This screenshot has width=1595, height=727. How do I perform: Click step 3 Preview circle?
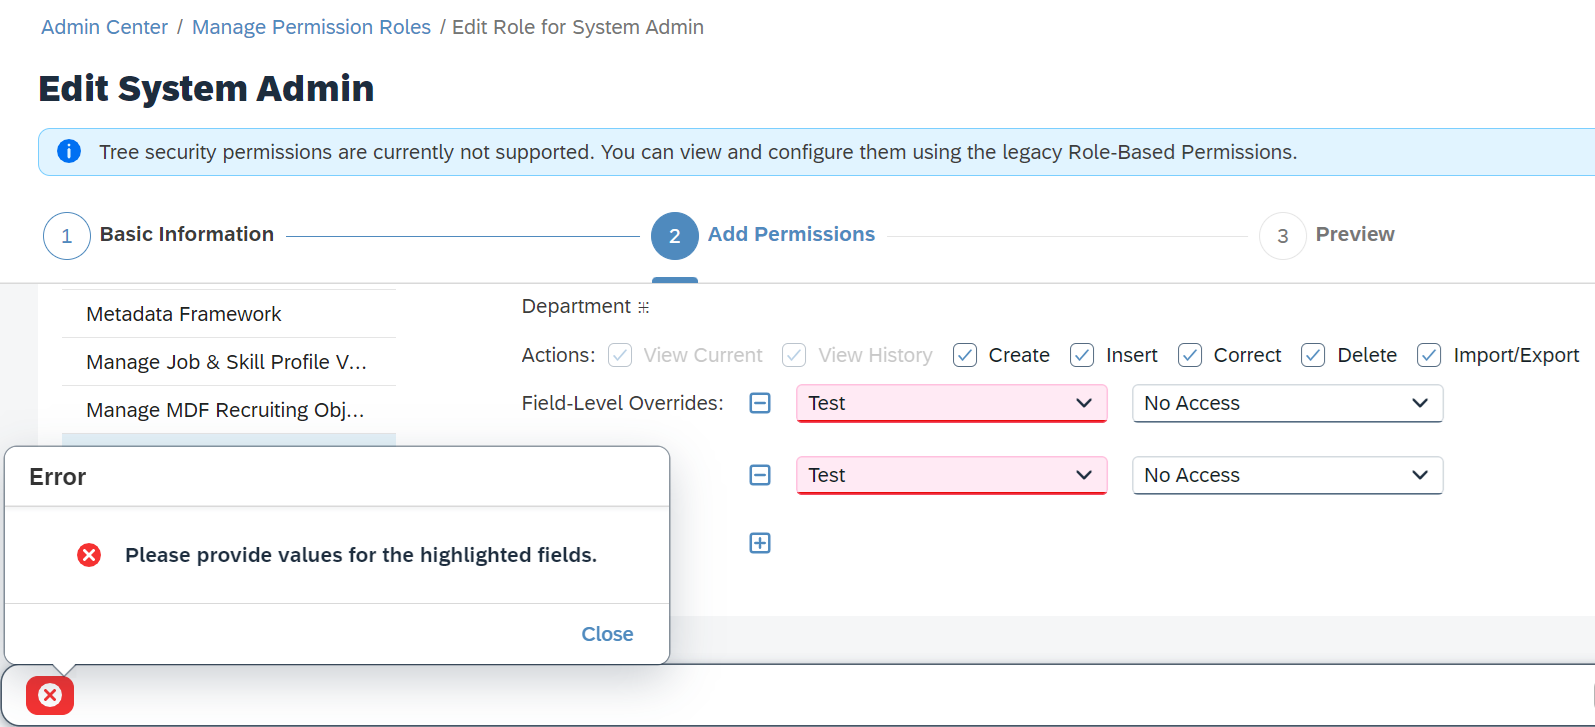click(x=1283, y=236)
